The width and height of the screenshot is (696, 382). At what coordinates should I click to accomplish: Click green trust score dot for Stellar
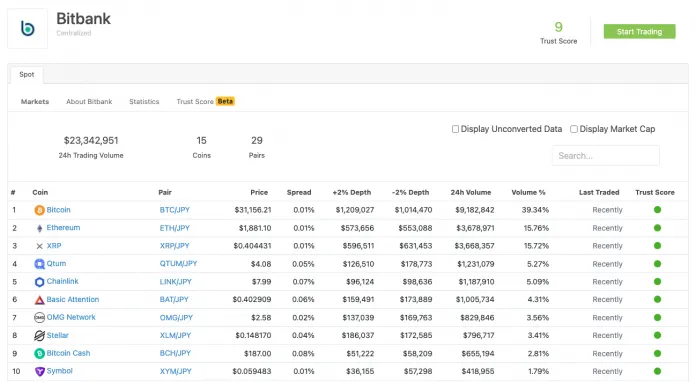657,335
